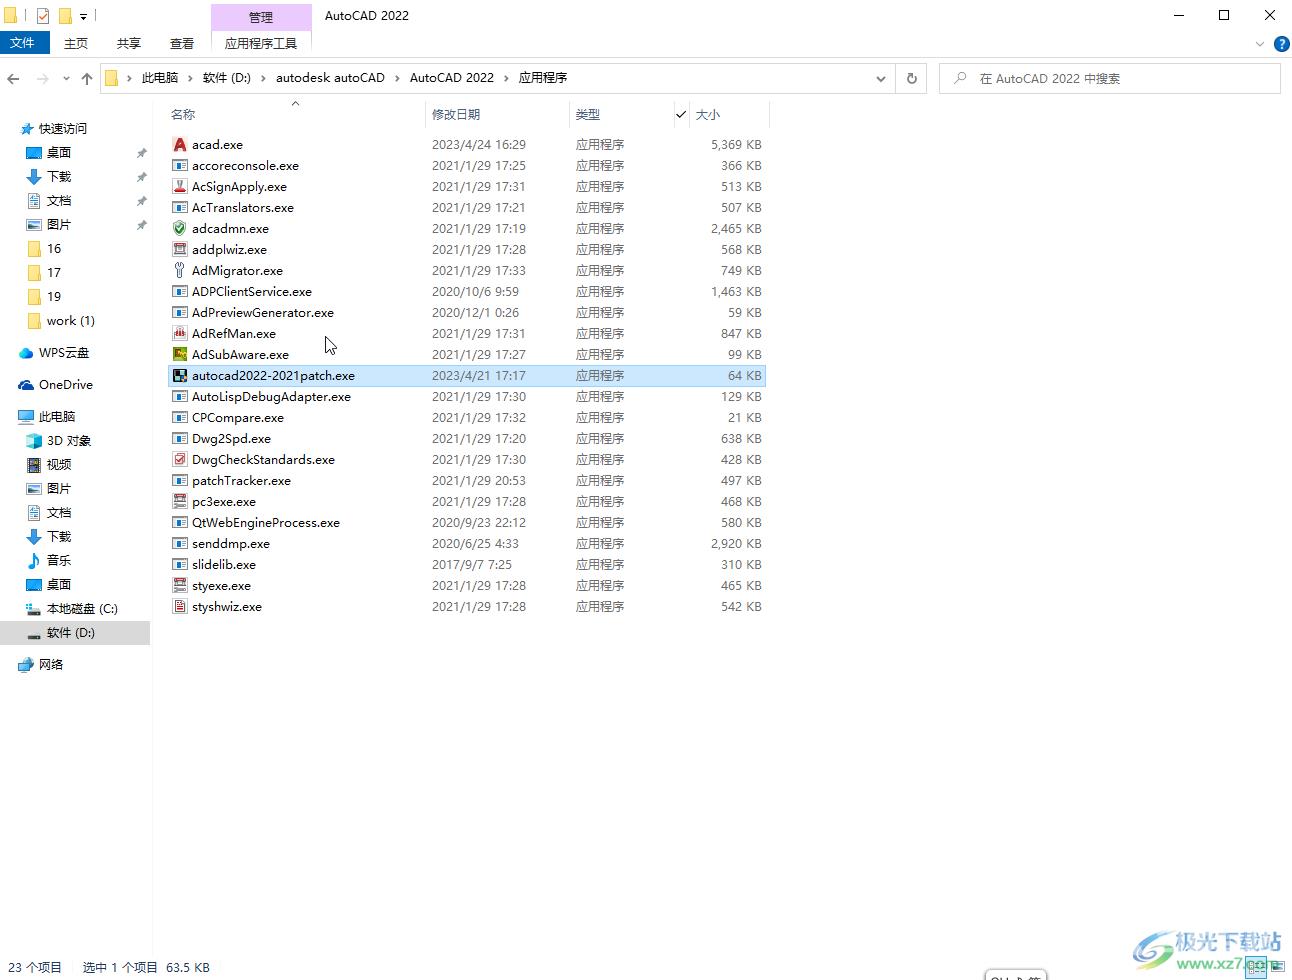Go up one folder with up arrow
The height and width of the screenshot is (980, 1292).
click(x=87, y=78)
